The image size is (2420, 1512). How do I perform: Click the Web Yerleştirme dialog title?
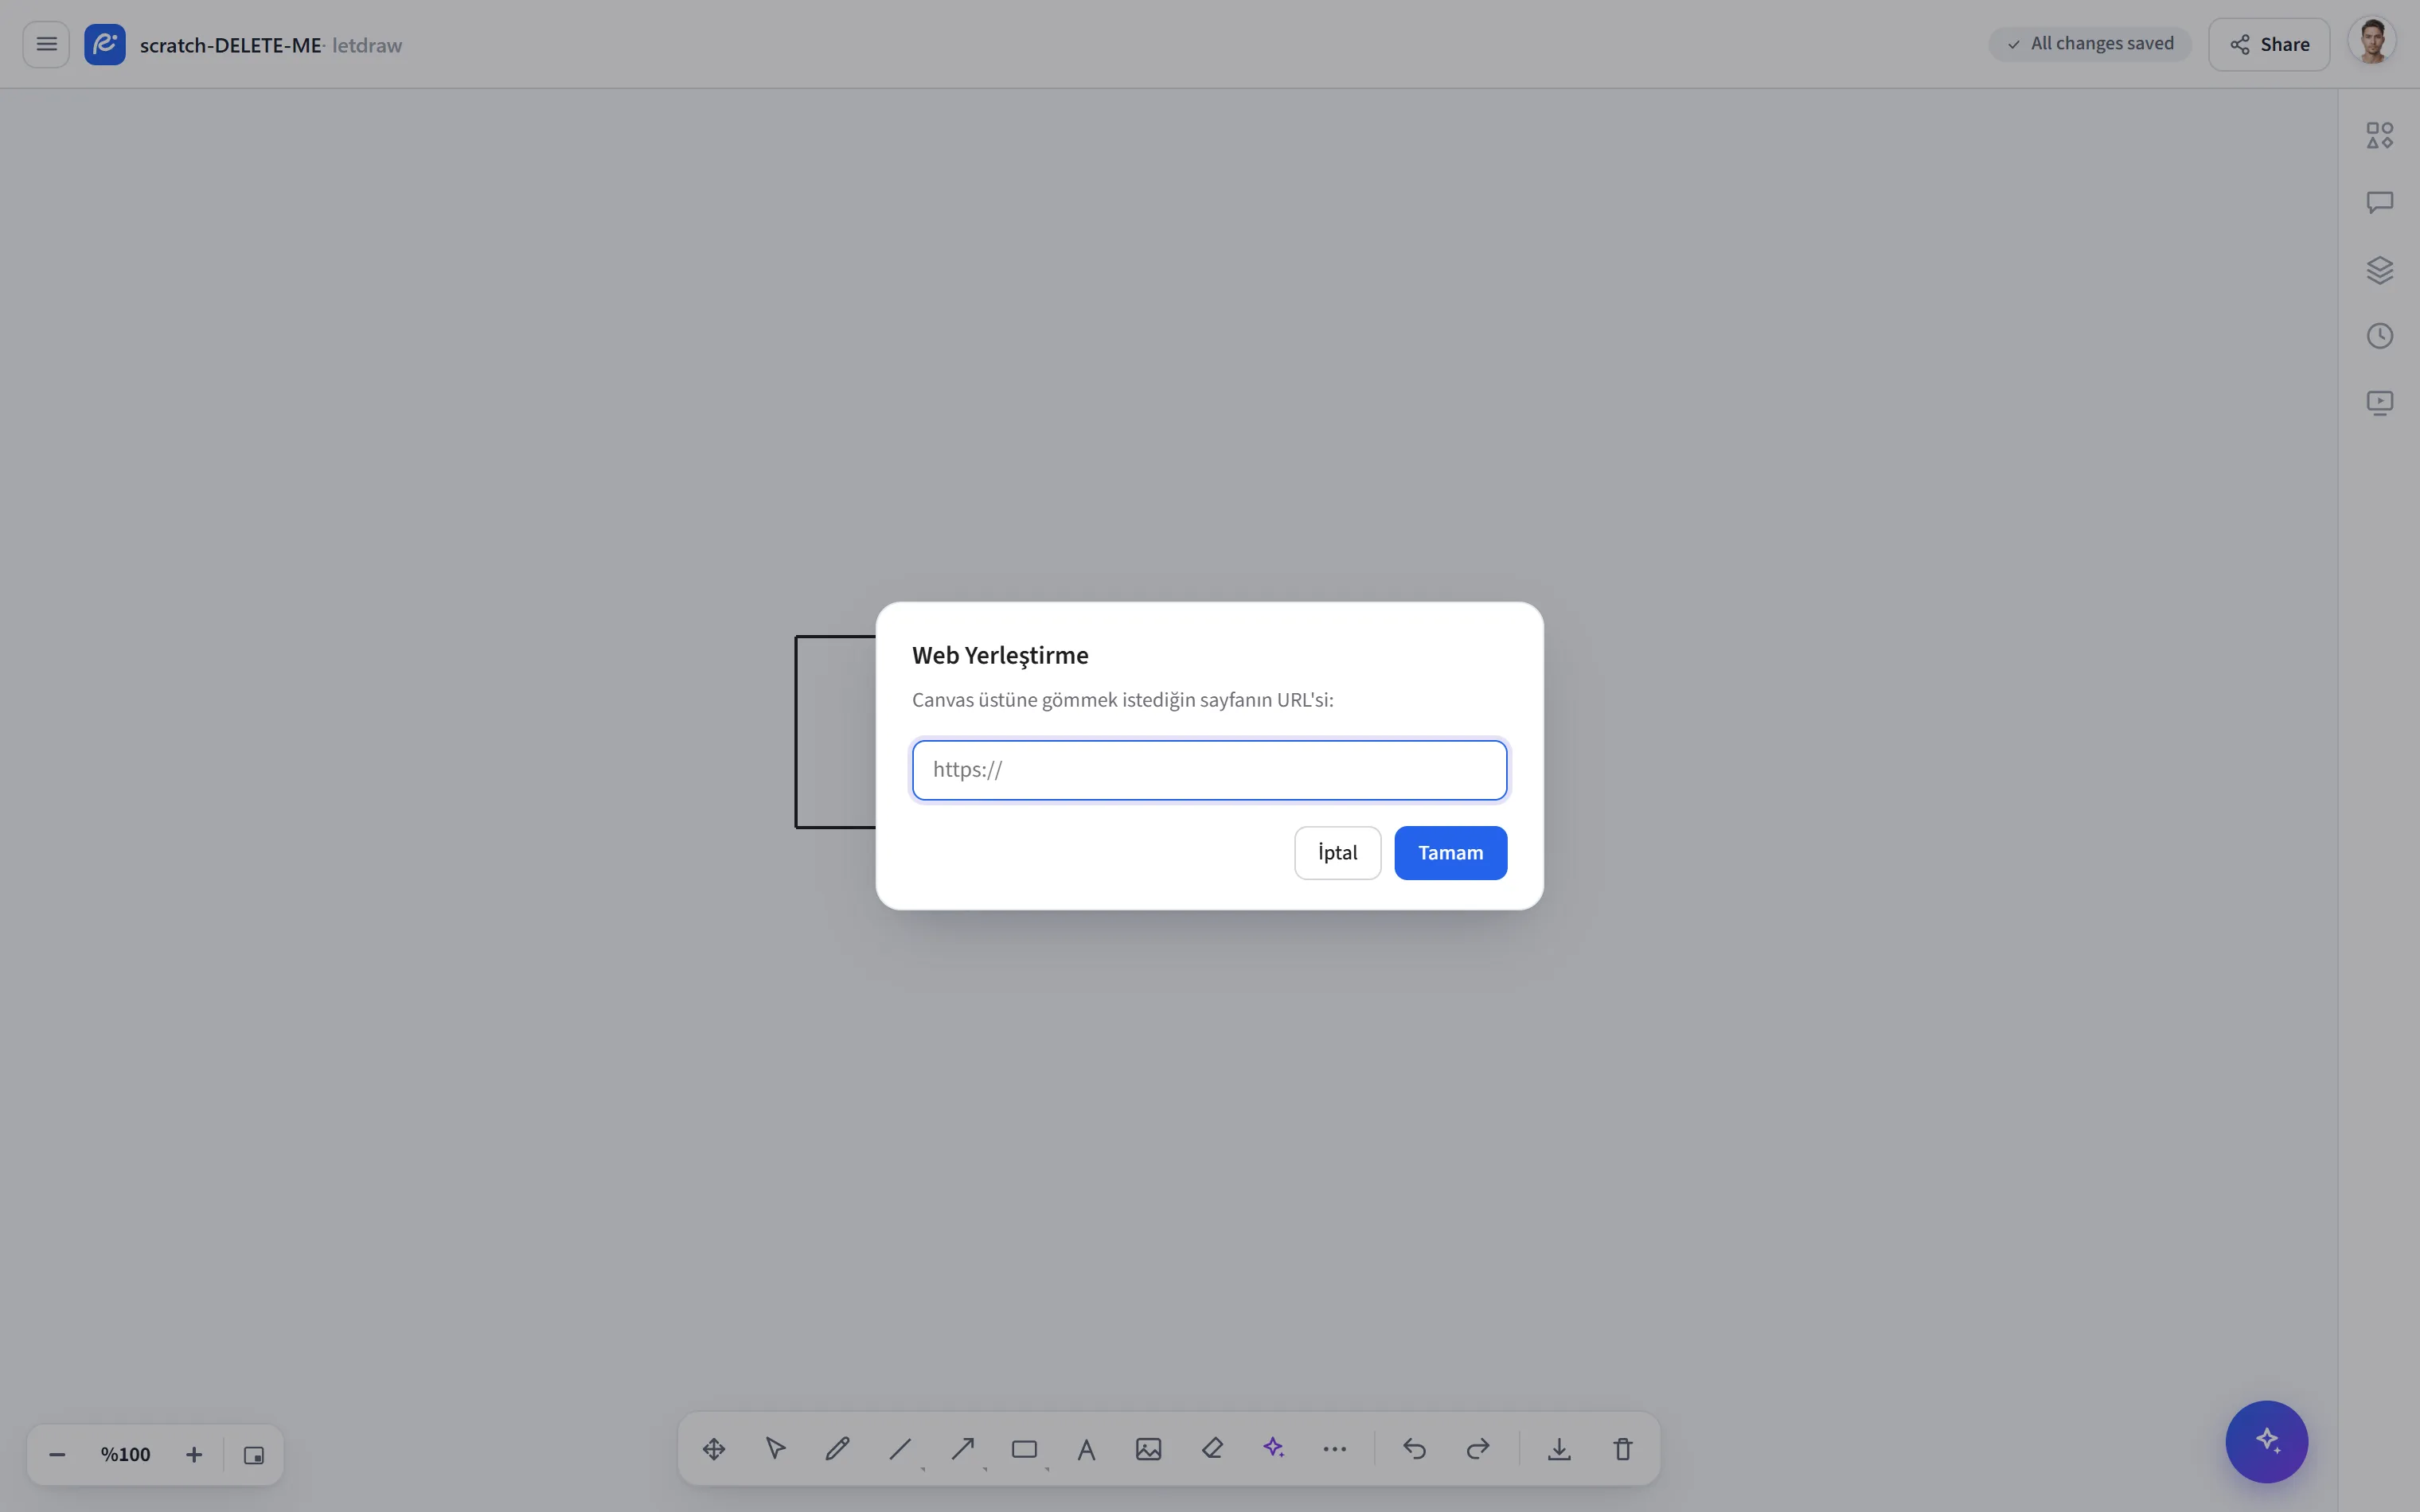1000,655
